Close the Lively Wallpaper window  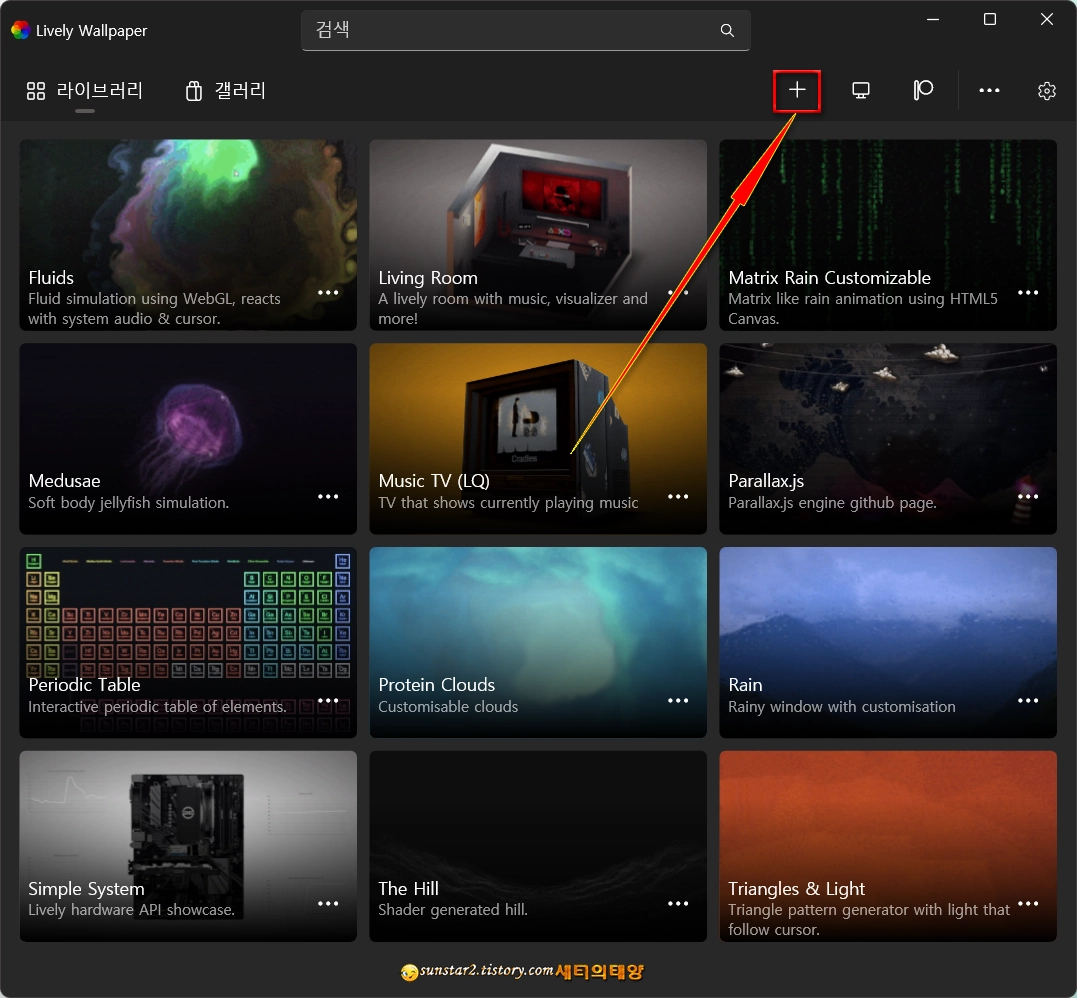(x=1047, y=19)
